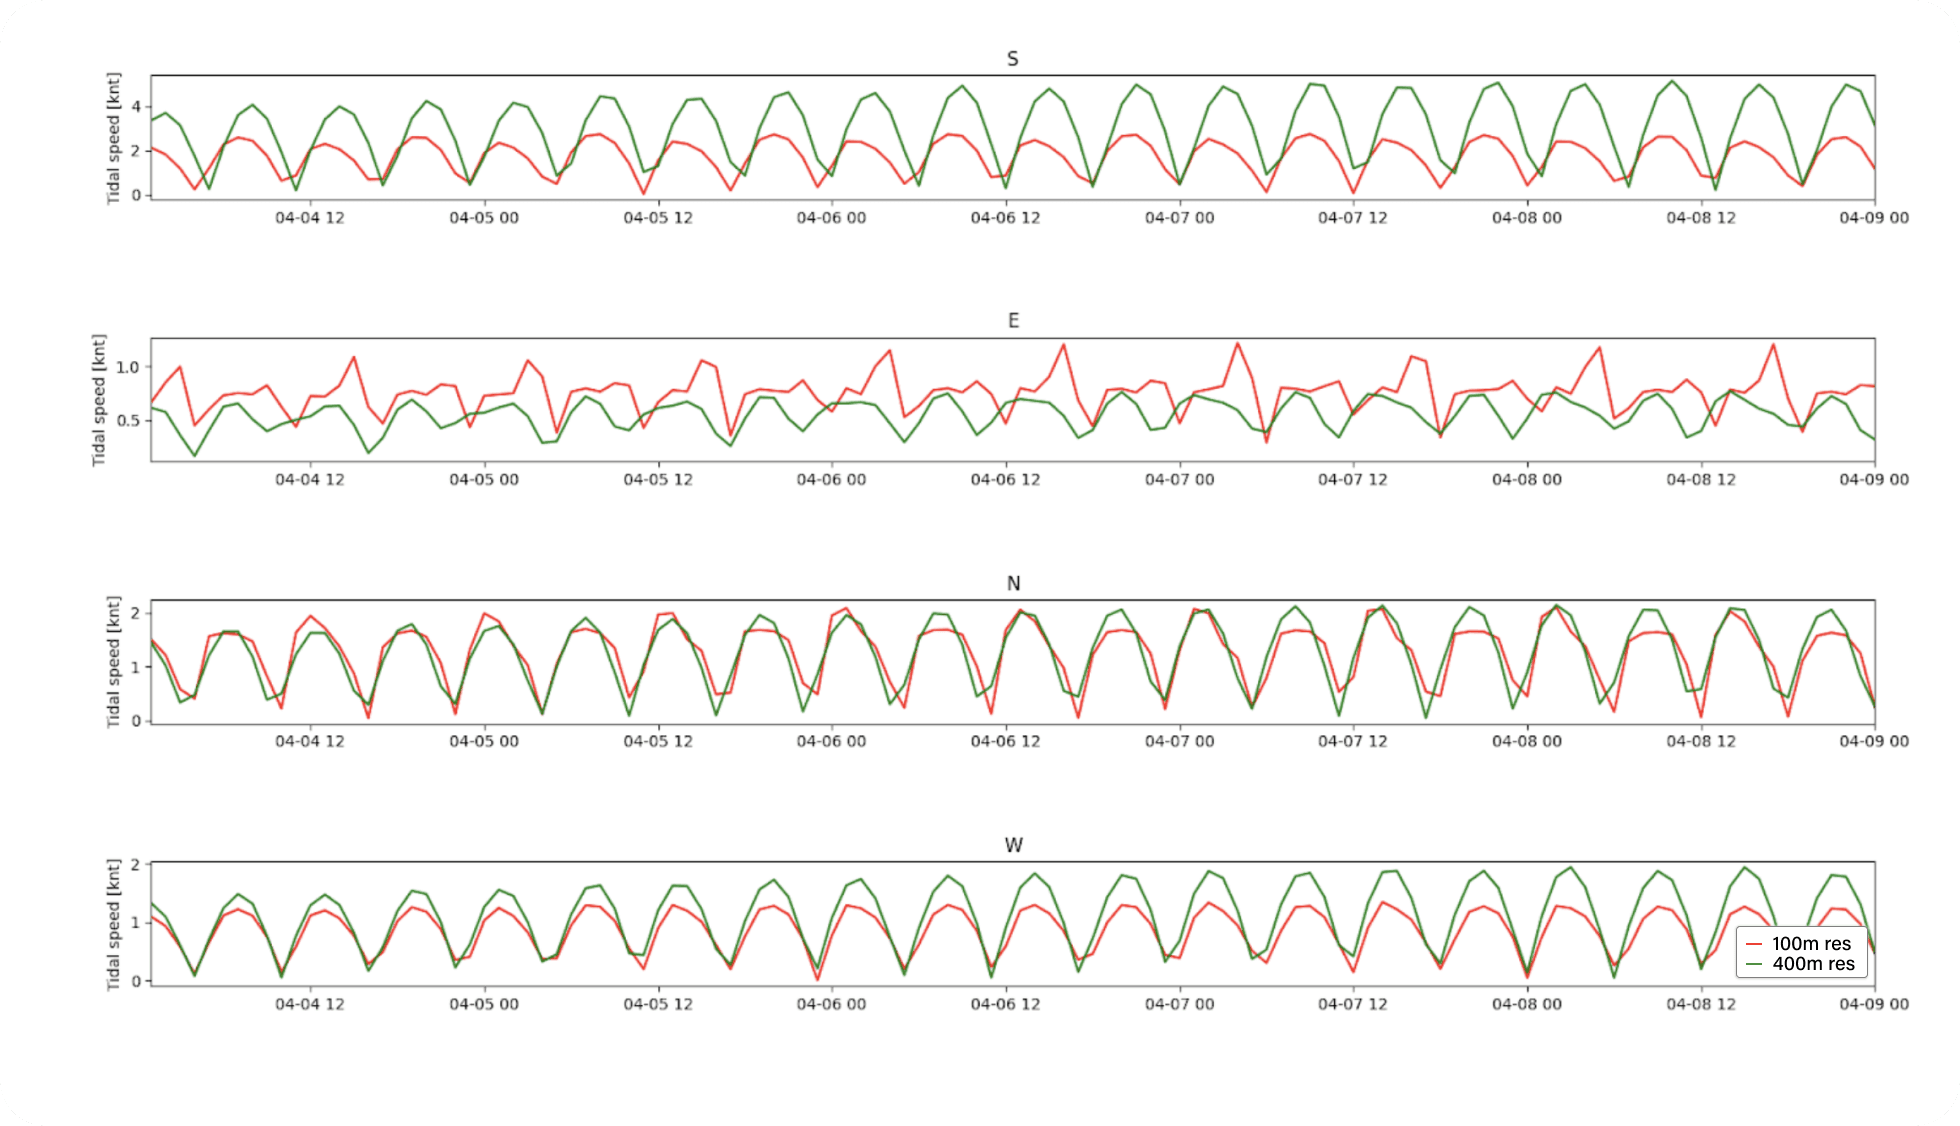This screenshot has width=1960, height=1126.
Task: Click the 04-06 00 tick label on E plot
Action: [x=831, y=480]
